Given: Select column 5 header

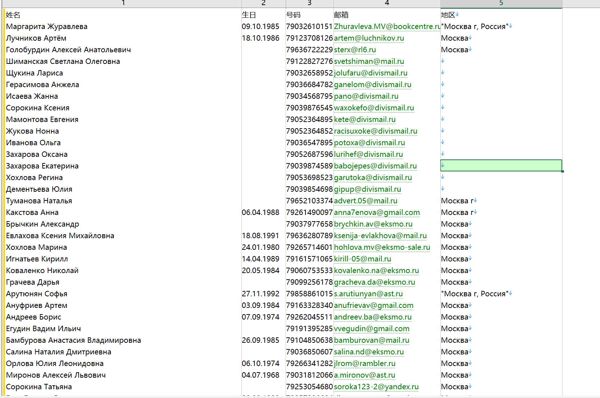Looking at the screenshot, I should click(501, 3).
